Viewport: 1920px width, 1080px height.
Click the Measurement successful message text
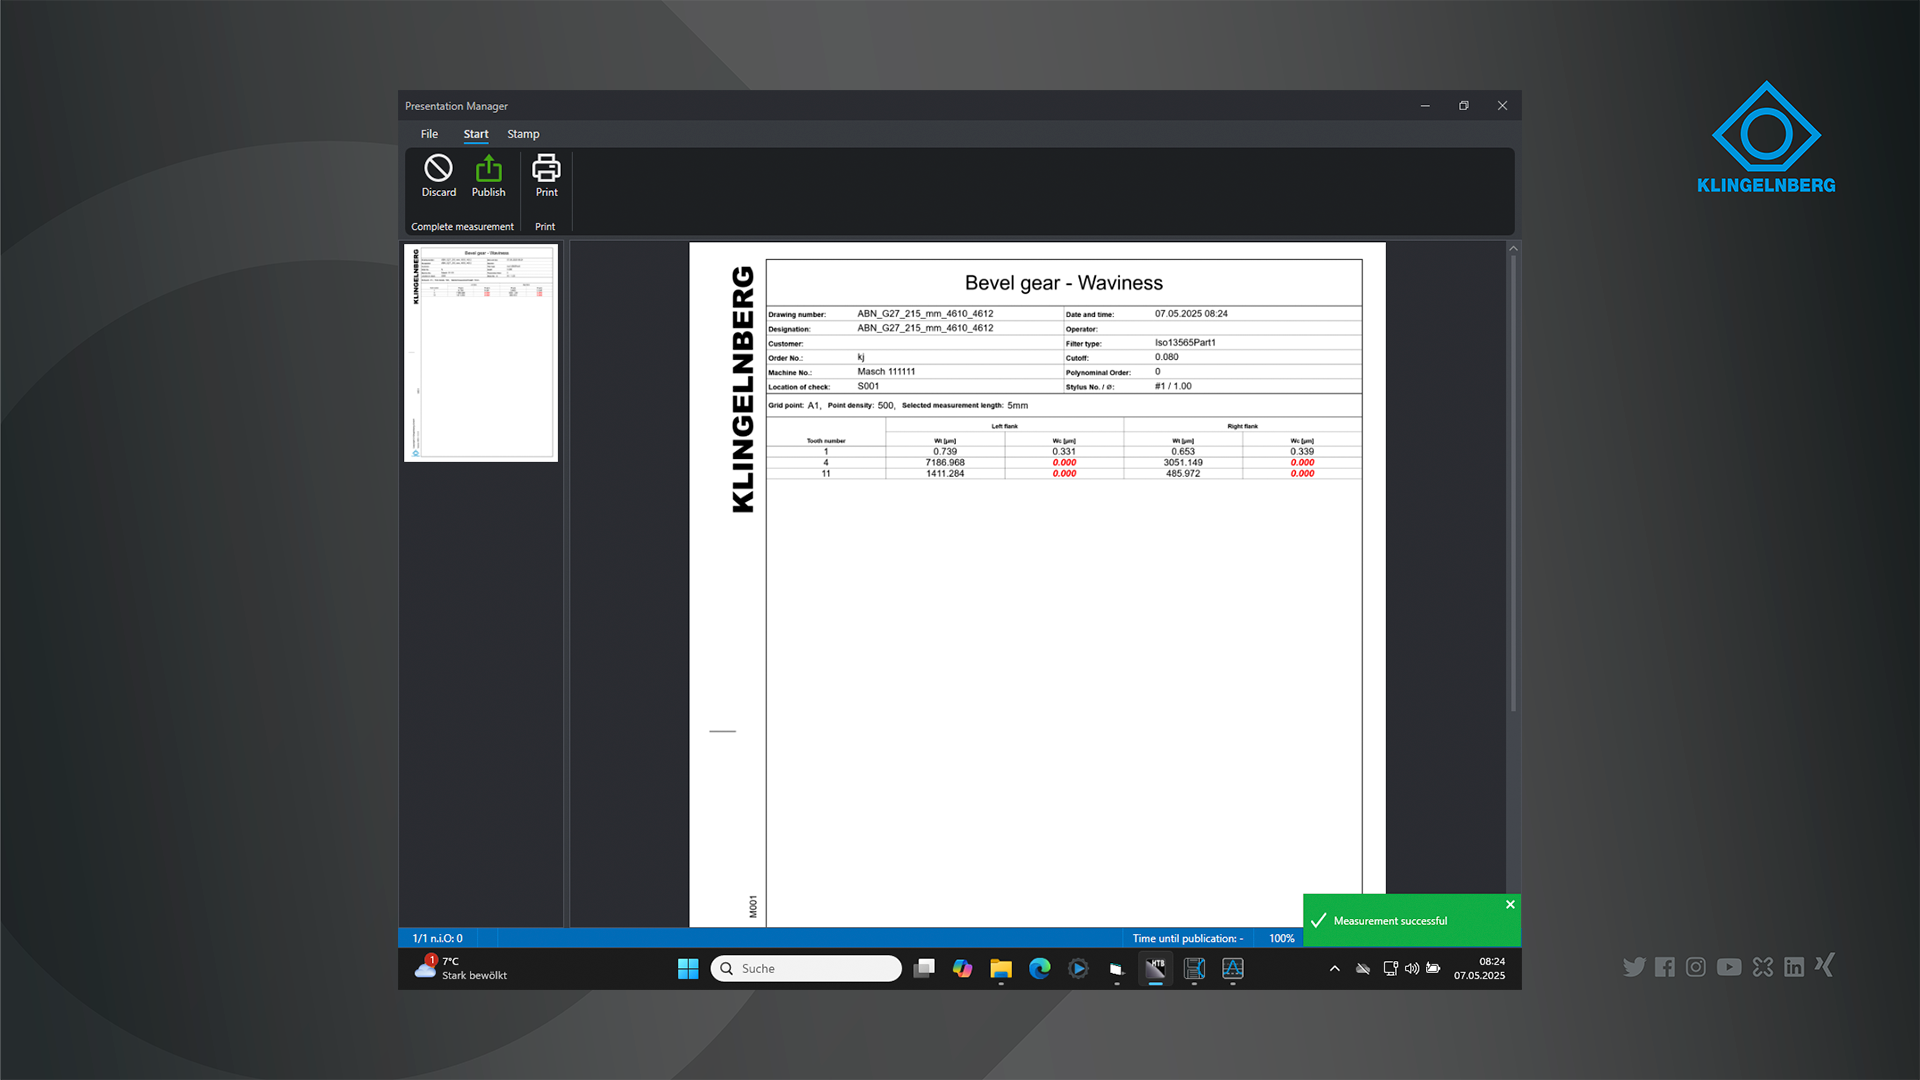tap(1390, 921)
